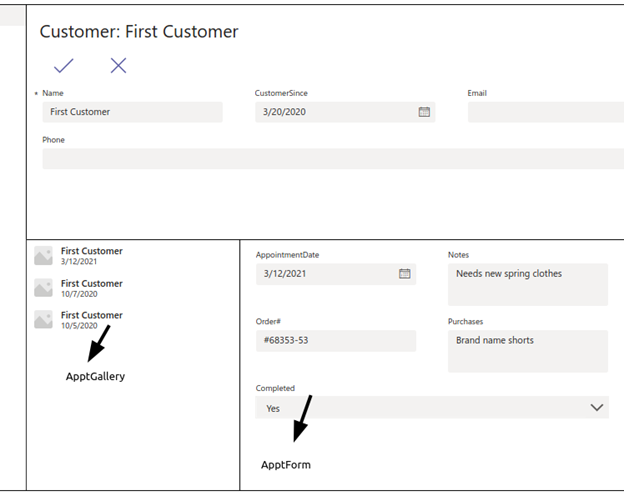Click the empty Email input field
Viewport: 624px width, 496px height.
(x=546, y=112)
